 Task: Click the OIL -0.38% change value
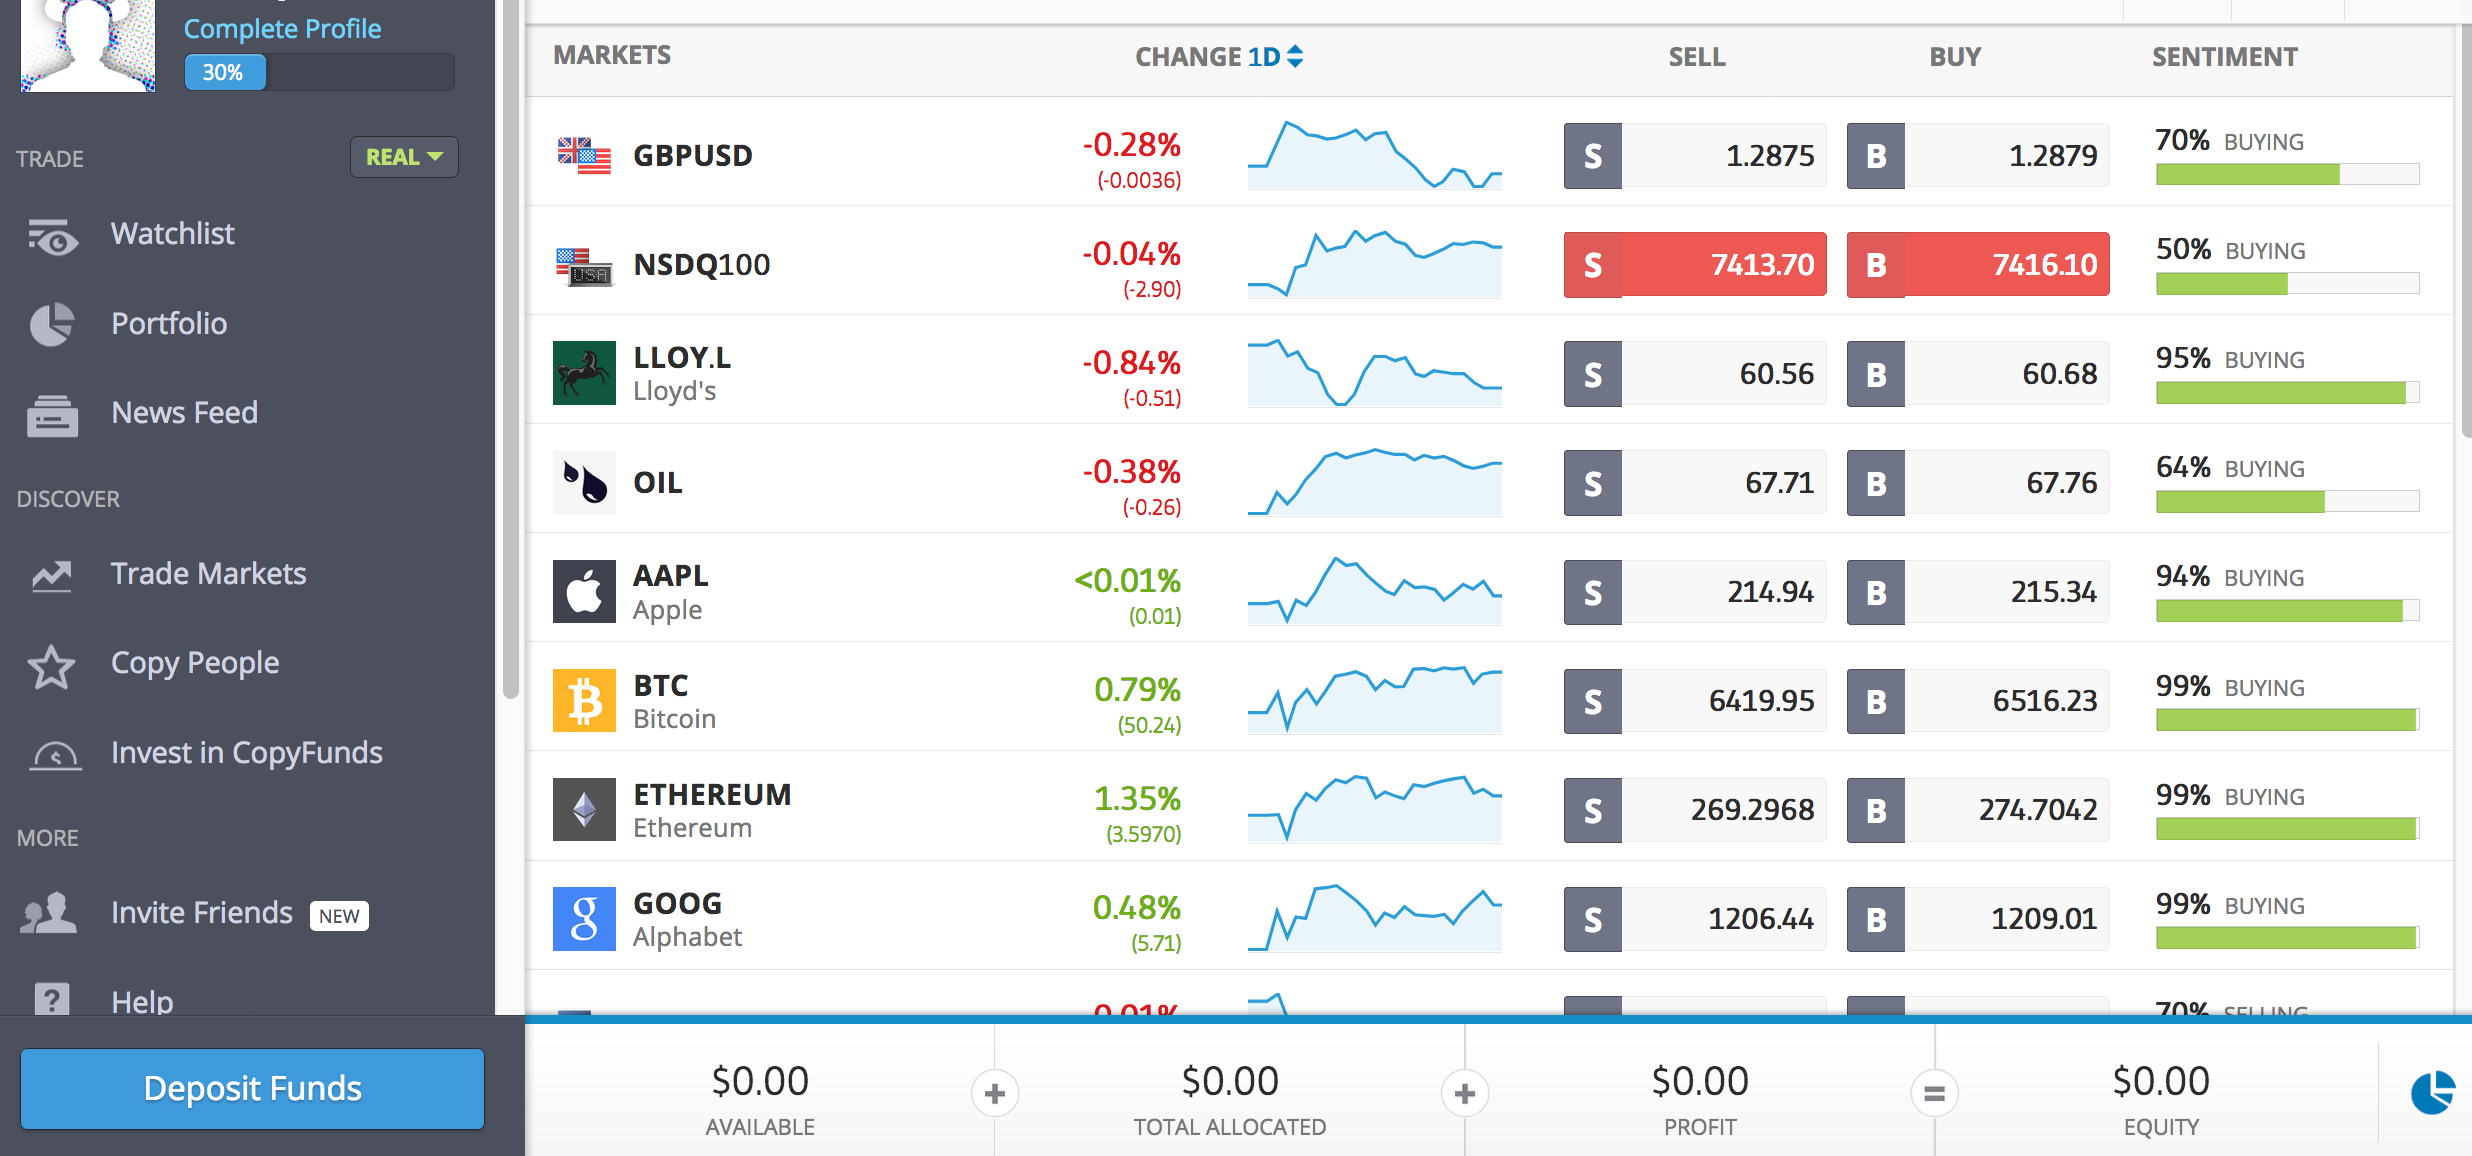1132,472
